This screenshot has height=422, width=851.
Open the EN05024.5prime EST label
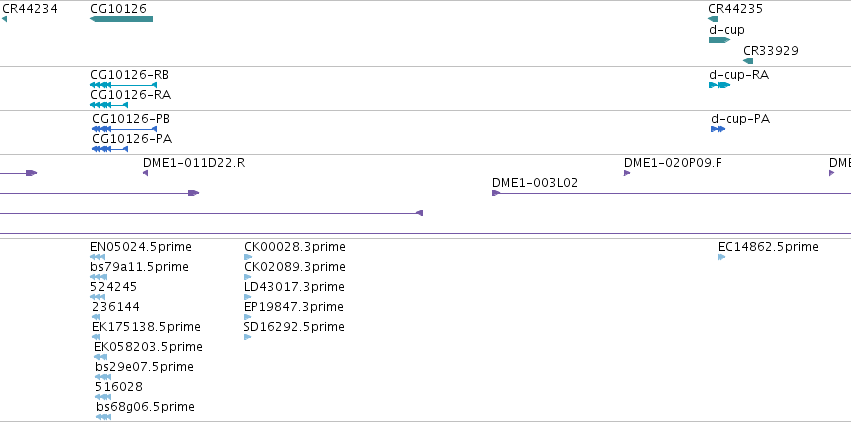click(141, 247)
